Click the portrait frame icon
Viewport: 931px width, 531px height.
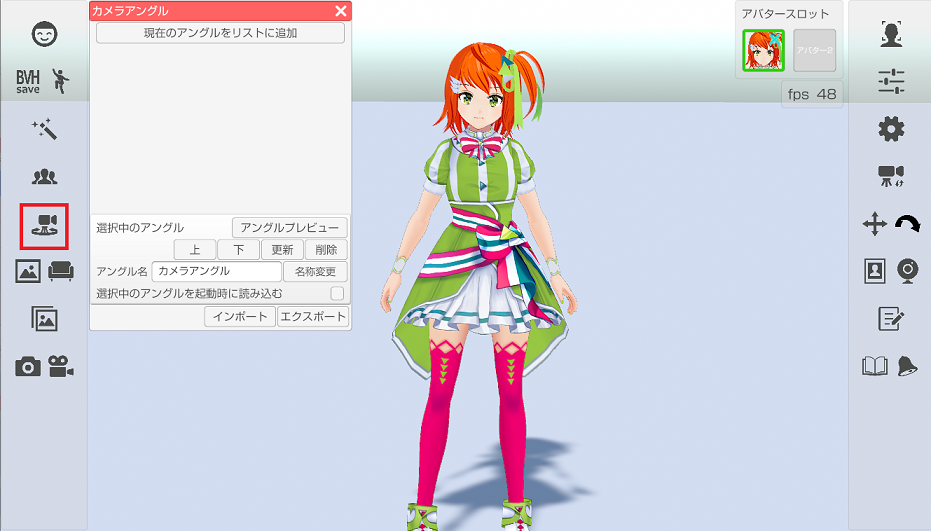[x=875, y=271]
